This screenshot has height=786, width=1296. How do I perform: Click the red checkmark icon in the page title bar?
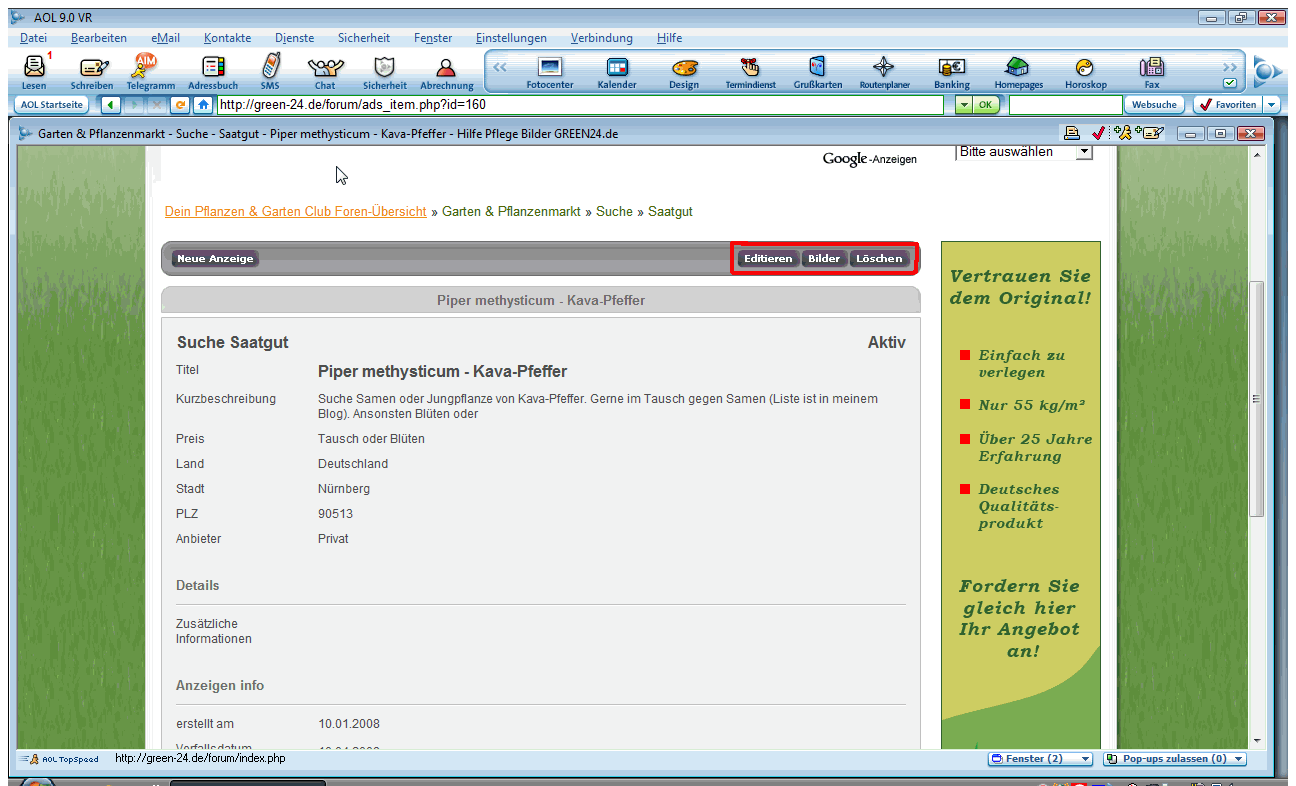point(1098,133)
